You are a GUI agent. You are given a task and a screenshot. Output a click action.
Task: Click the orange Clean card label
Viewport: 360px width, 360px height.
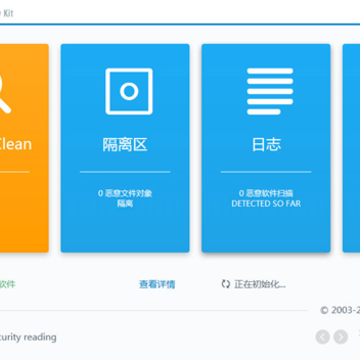(15, 144)
